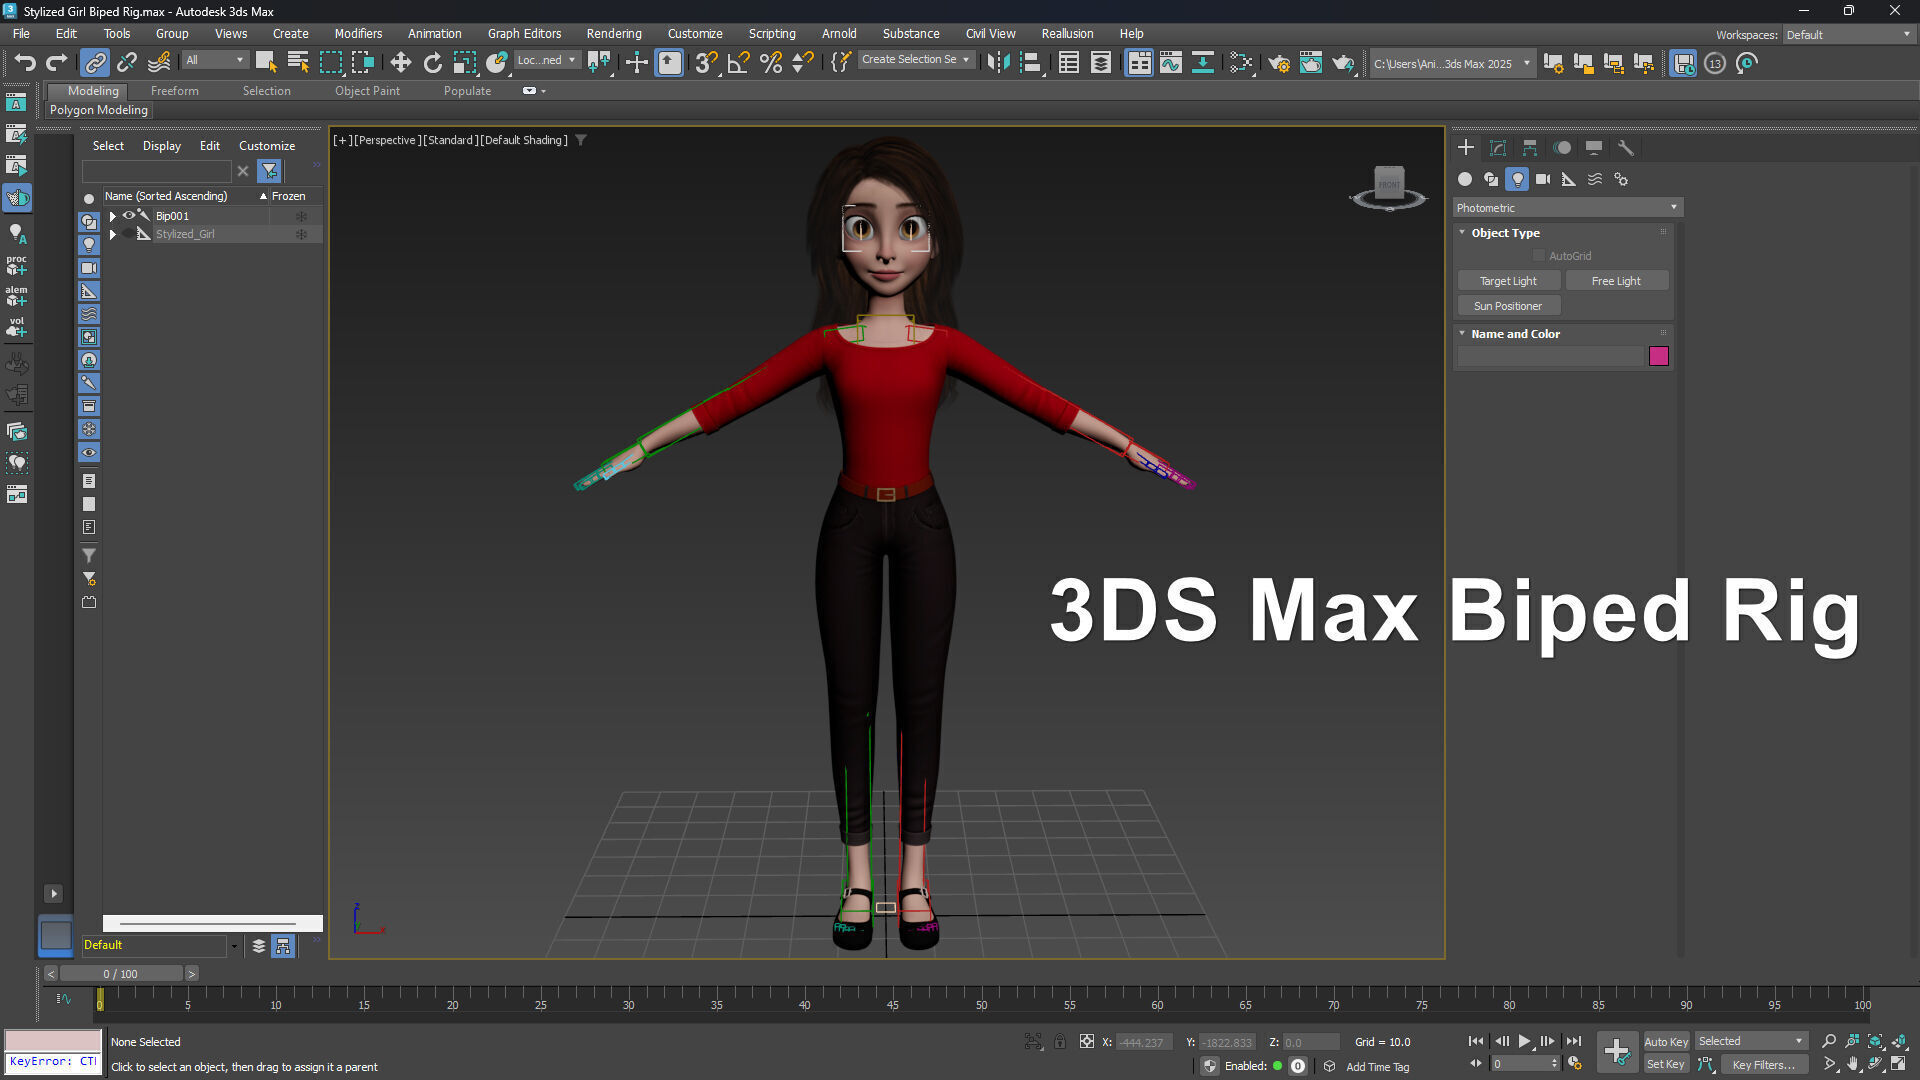Open the Key Filters dialog button
1920x1080 pixels.
(1763, 1064)
